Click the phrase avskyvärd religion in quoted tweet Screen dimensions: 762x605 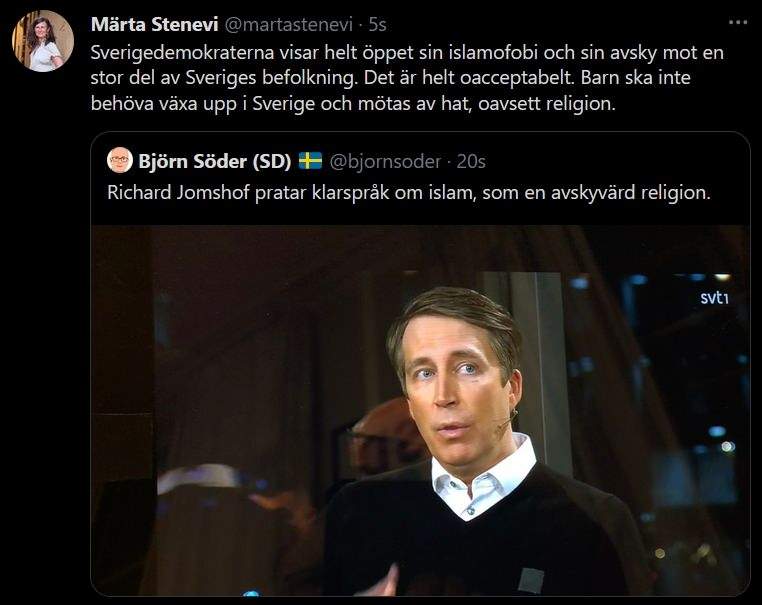pyautogui.click(x=630, y=193)
